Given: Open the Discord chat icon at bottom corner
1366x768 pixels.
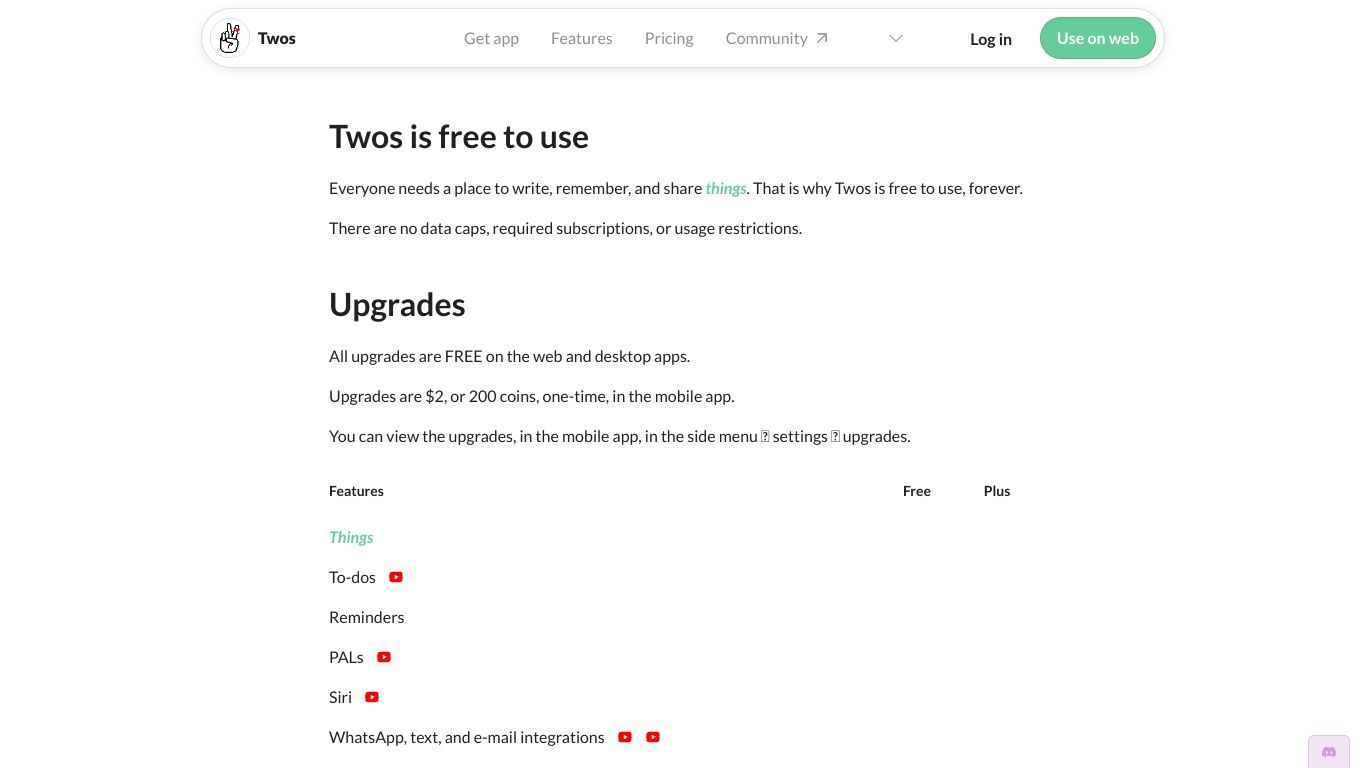Looking at the screenshot, I should click(1329, 752).
